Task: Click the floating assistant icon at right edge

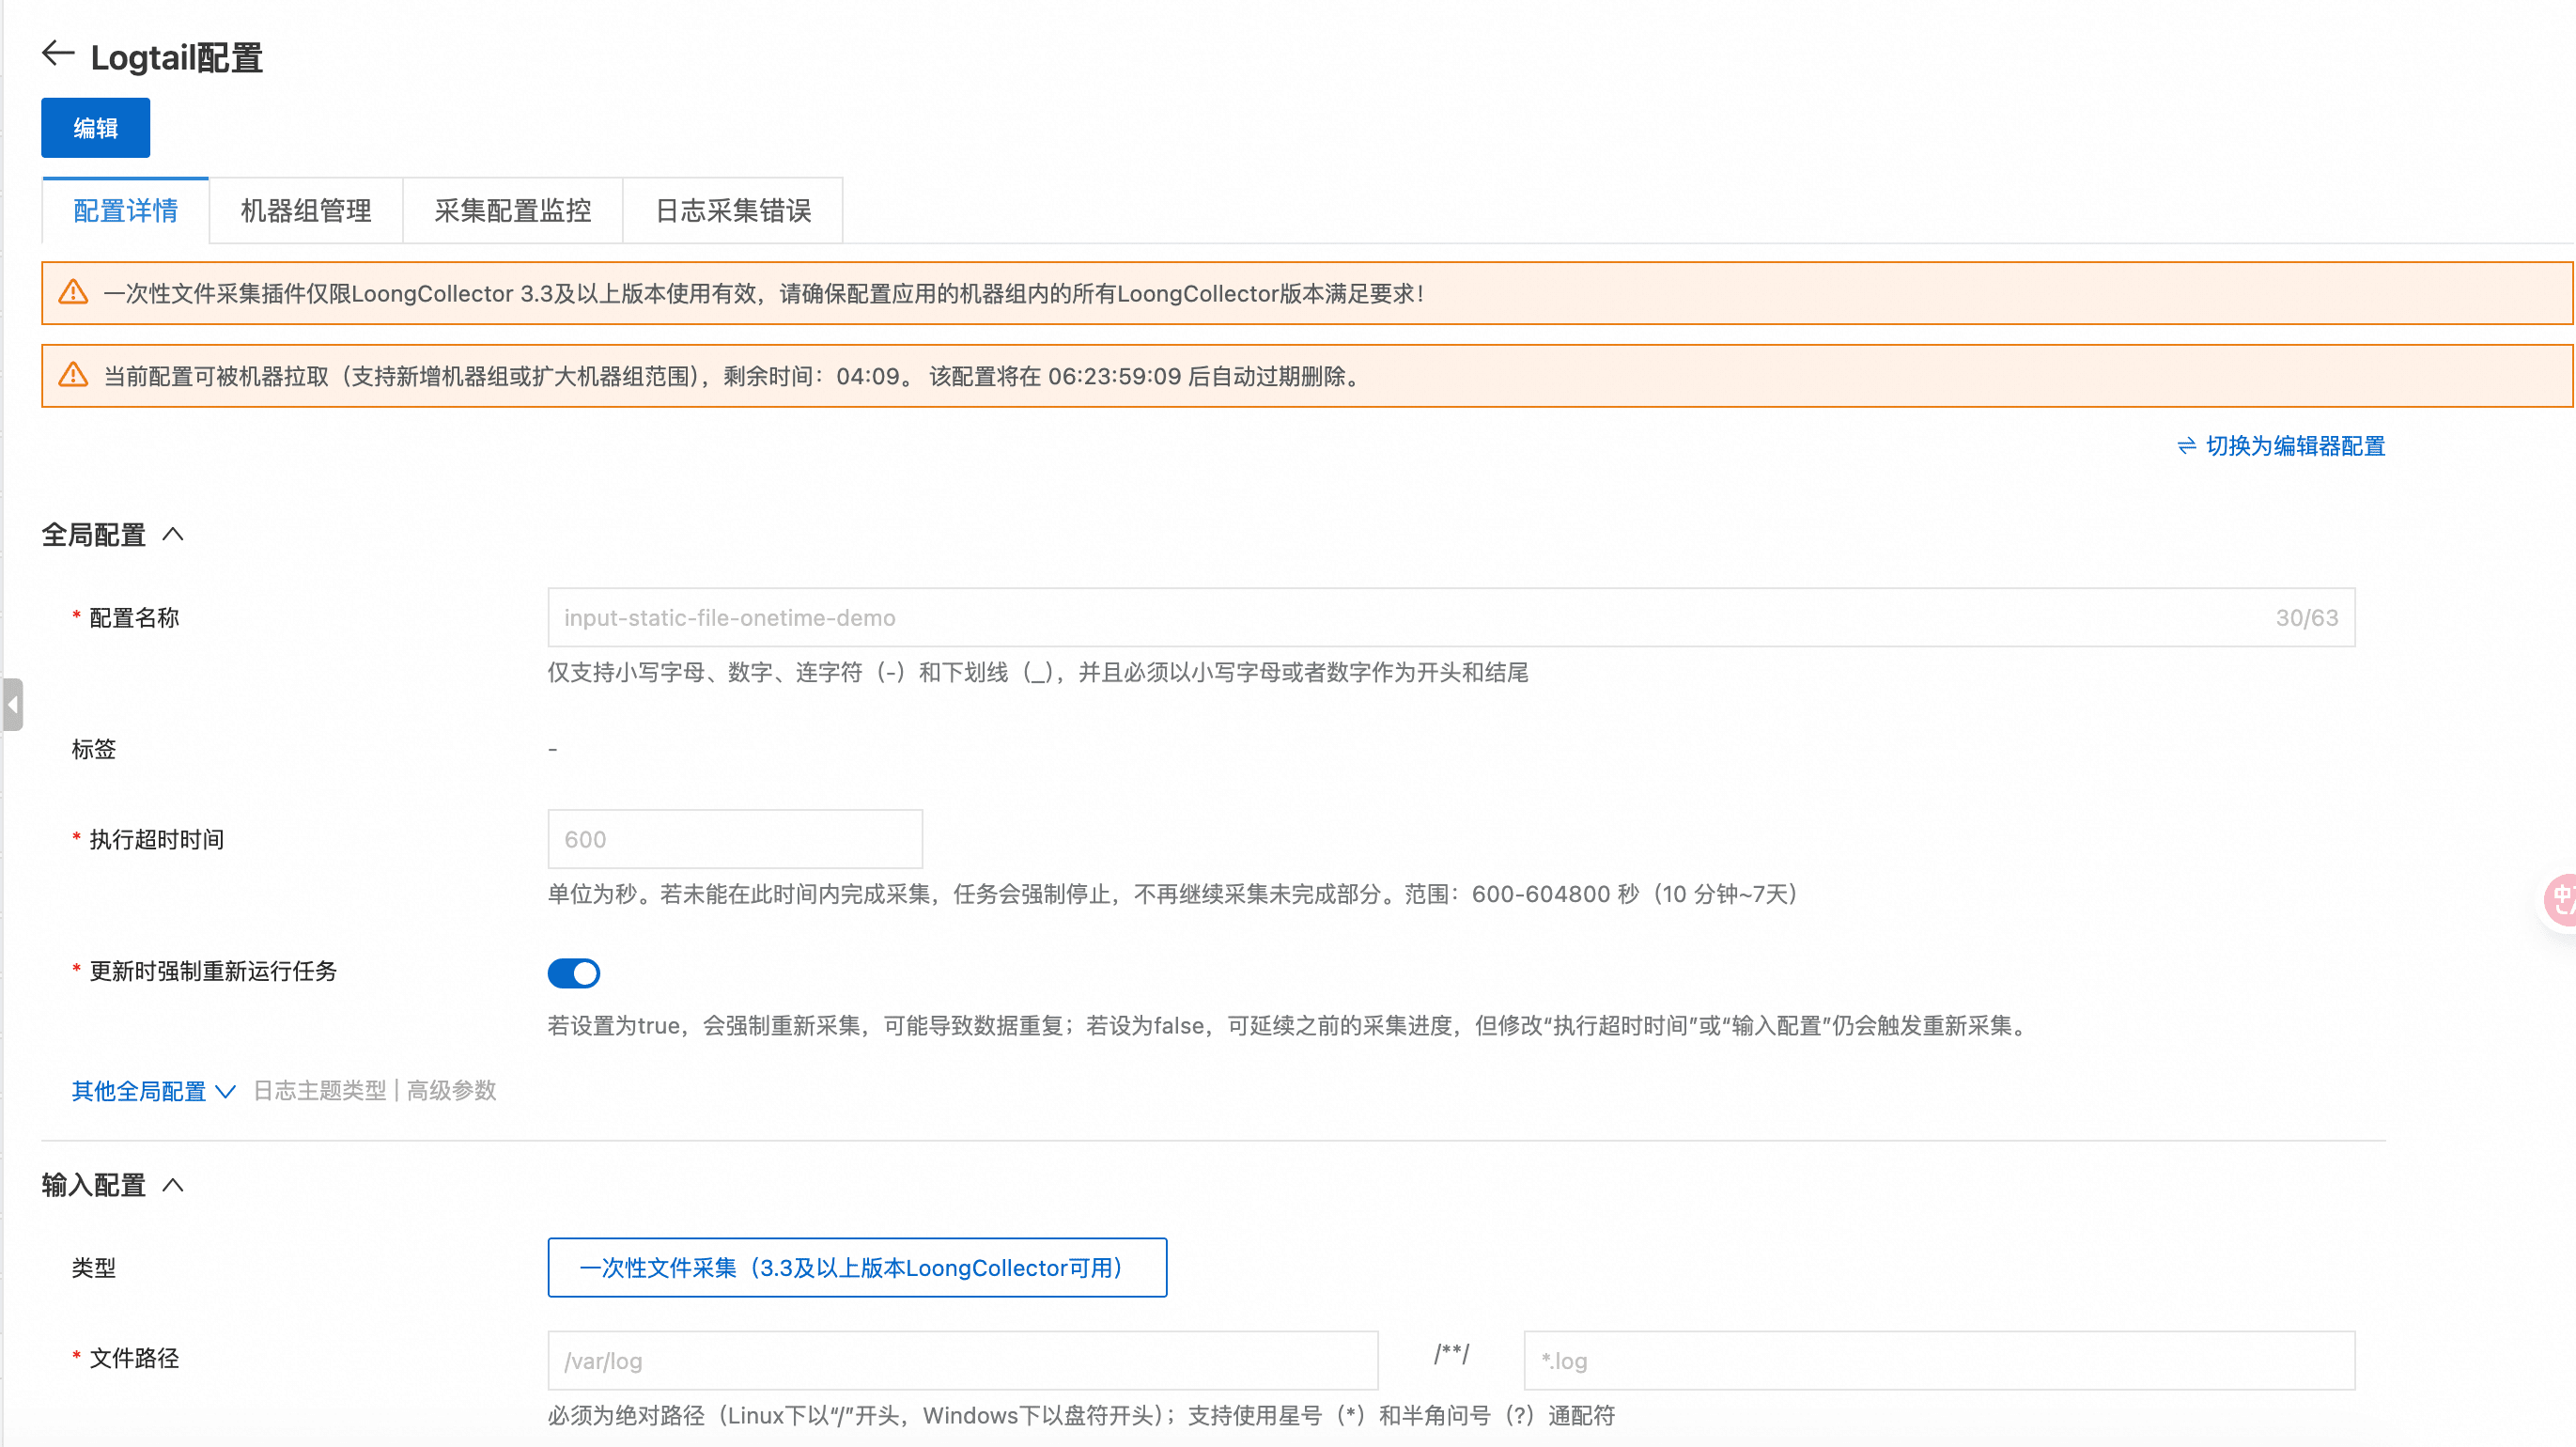Action: [2561, 899]
